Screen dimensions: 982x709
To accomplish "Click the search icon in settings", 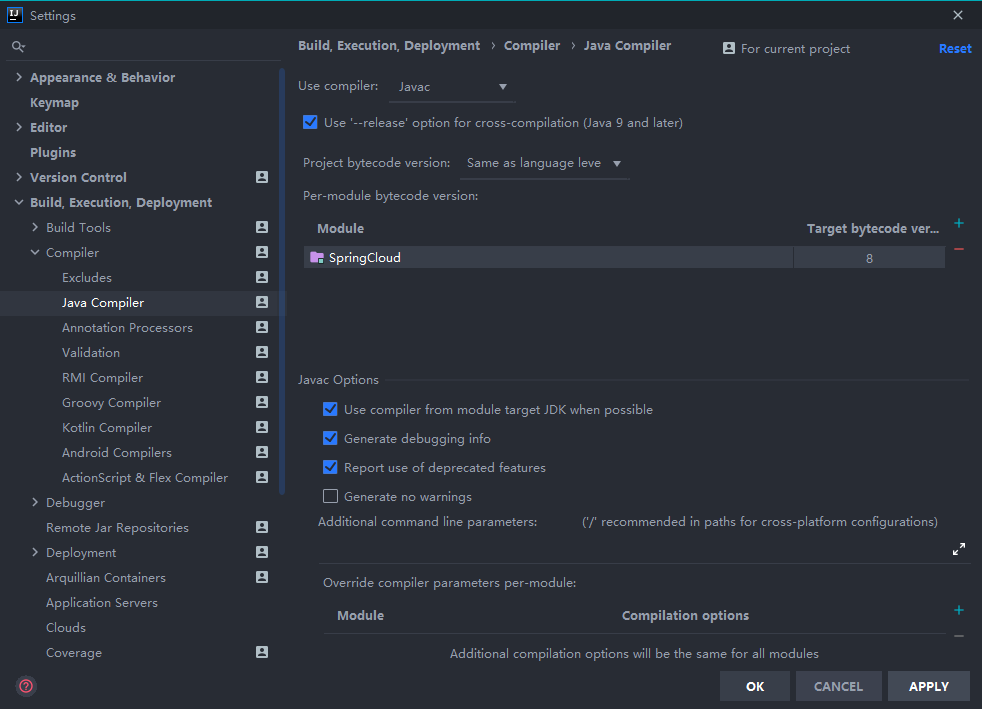I will click(17, 47).
